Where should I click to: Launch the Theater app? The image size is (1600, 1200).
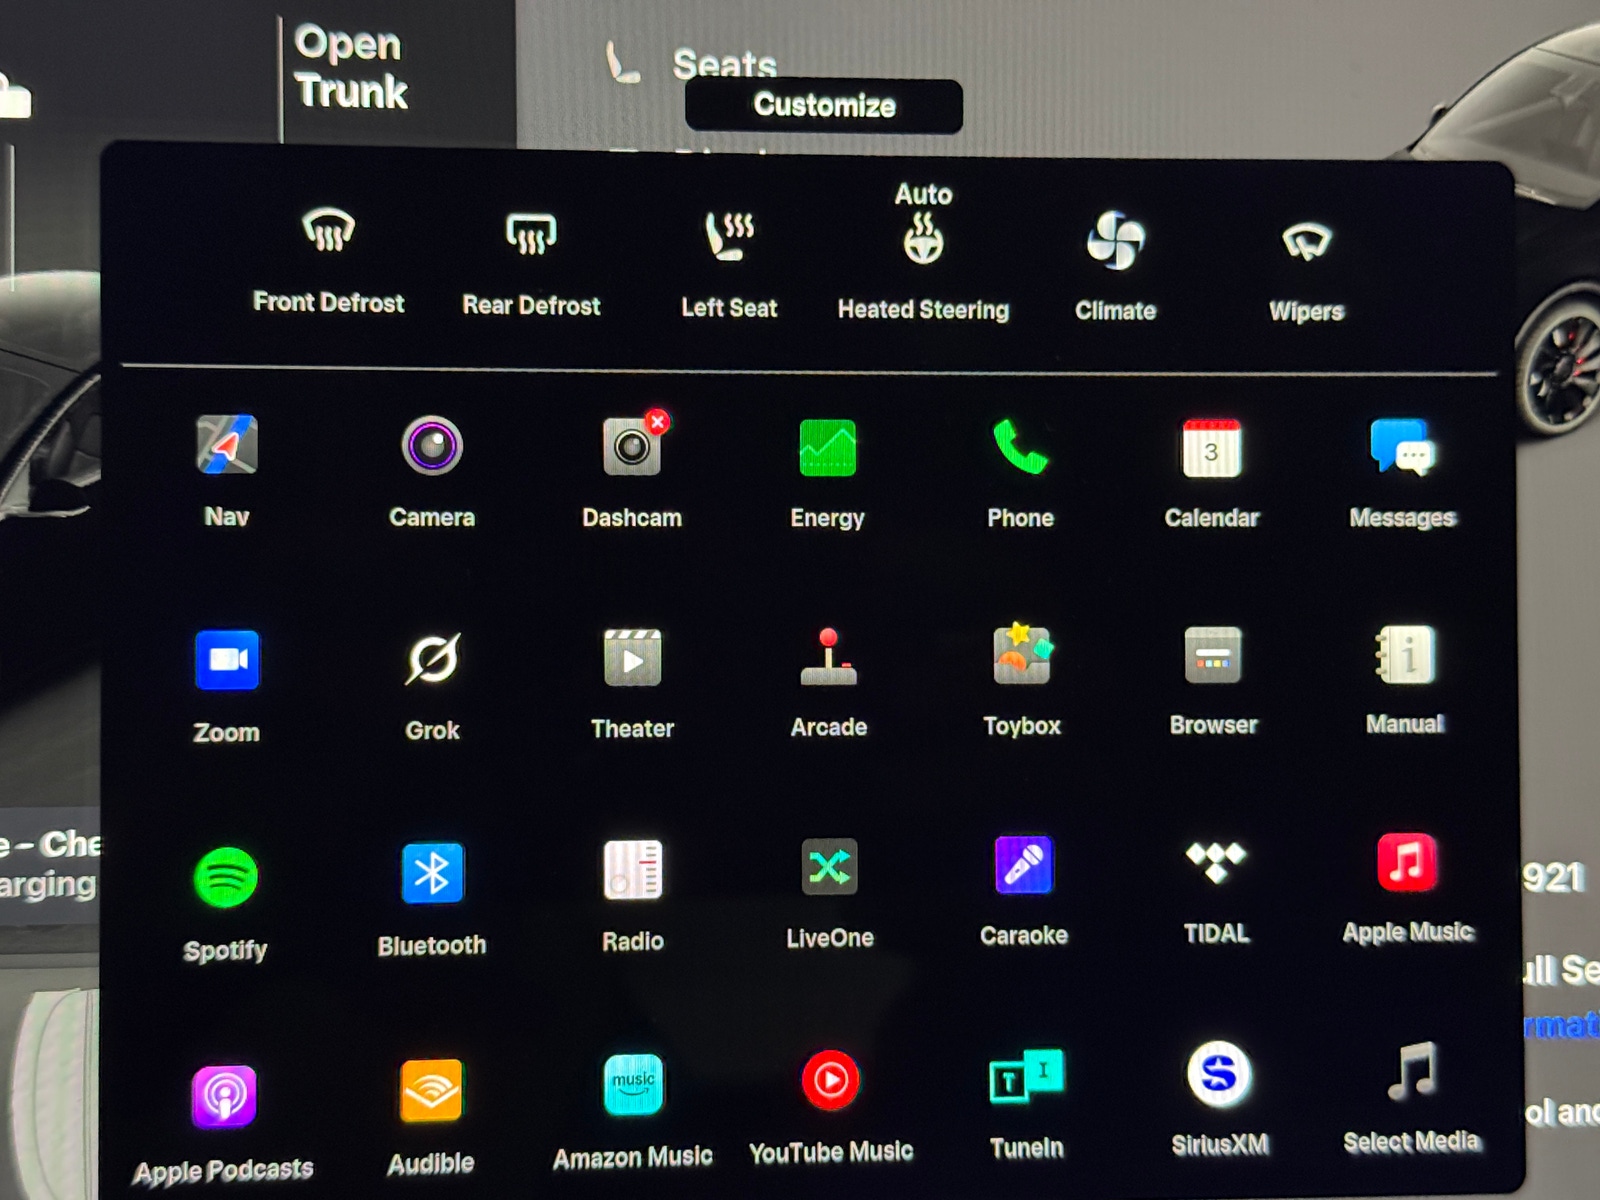tap(633, 657)
